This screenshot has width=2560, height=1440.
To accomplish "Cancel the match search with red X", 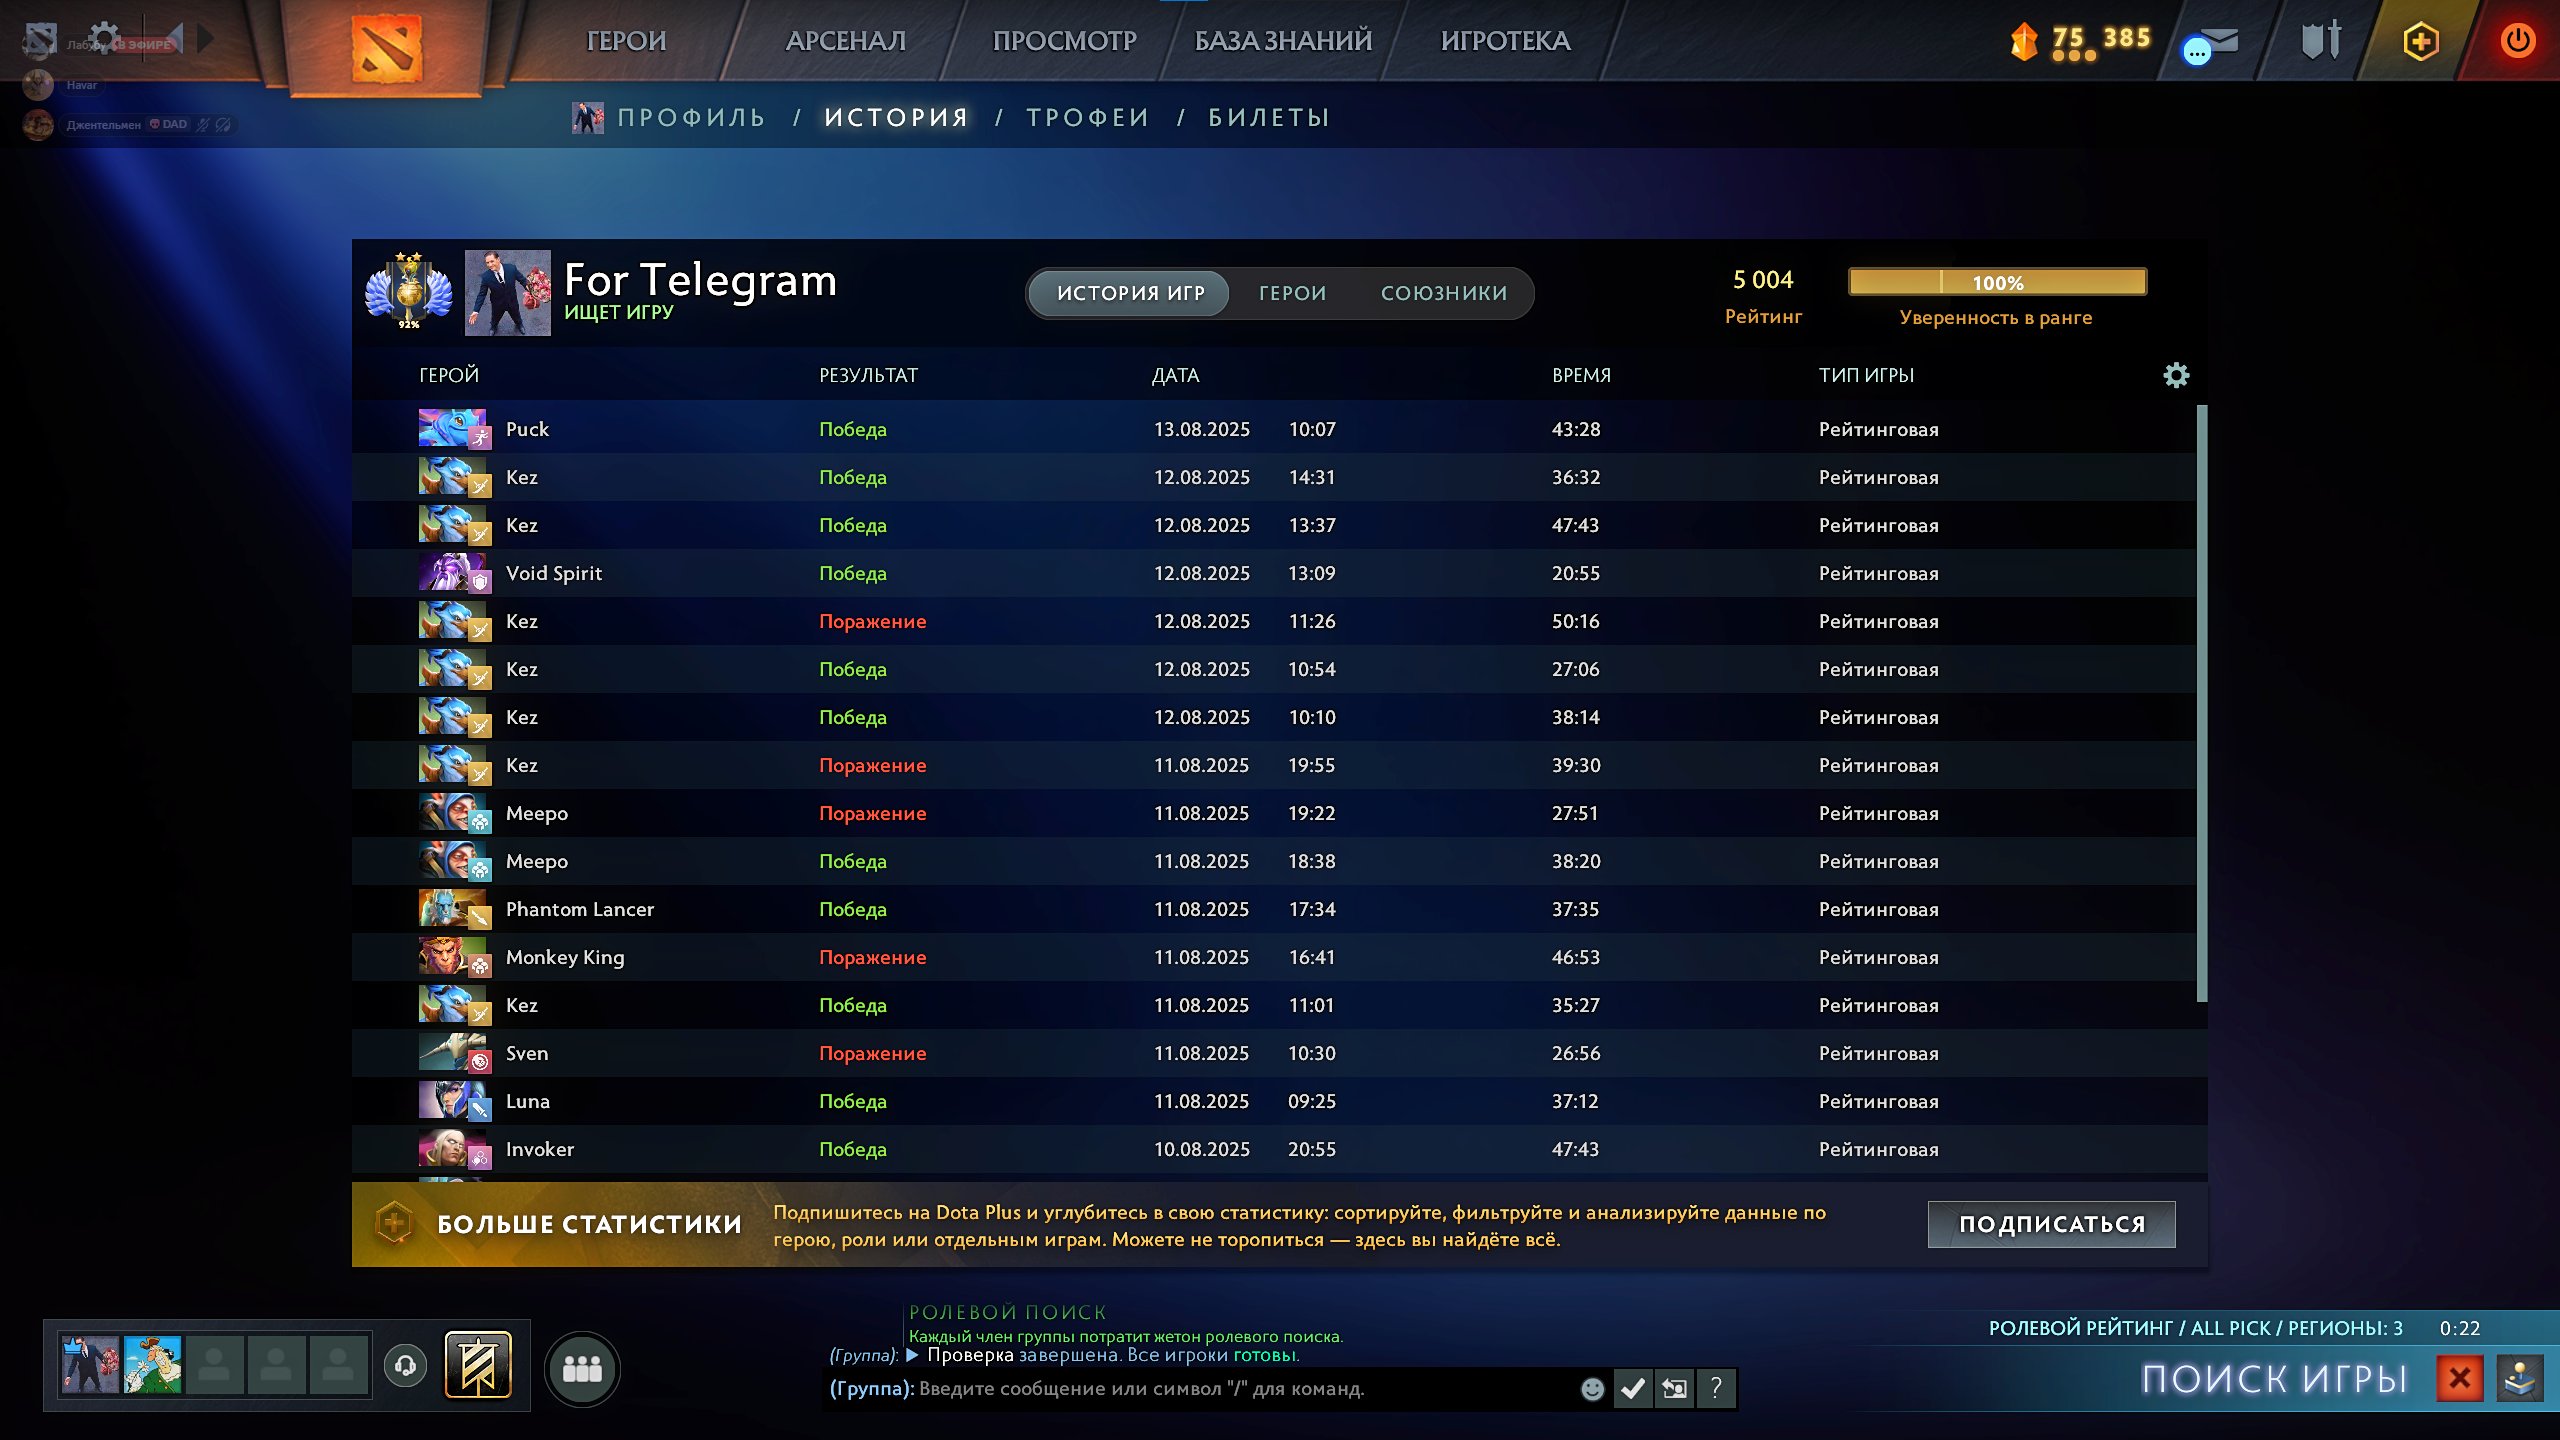I will [2460, 1379].
